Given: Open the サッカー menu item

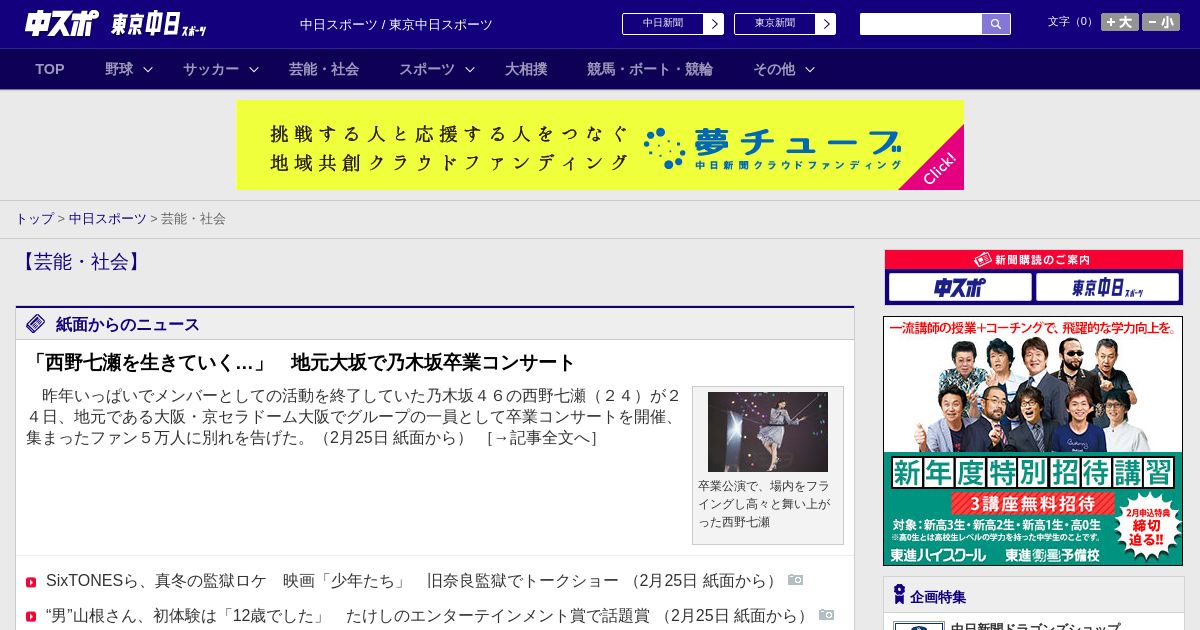Looking at the screenshot, I should pos(211,69).
